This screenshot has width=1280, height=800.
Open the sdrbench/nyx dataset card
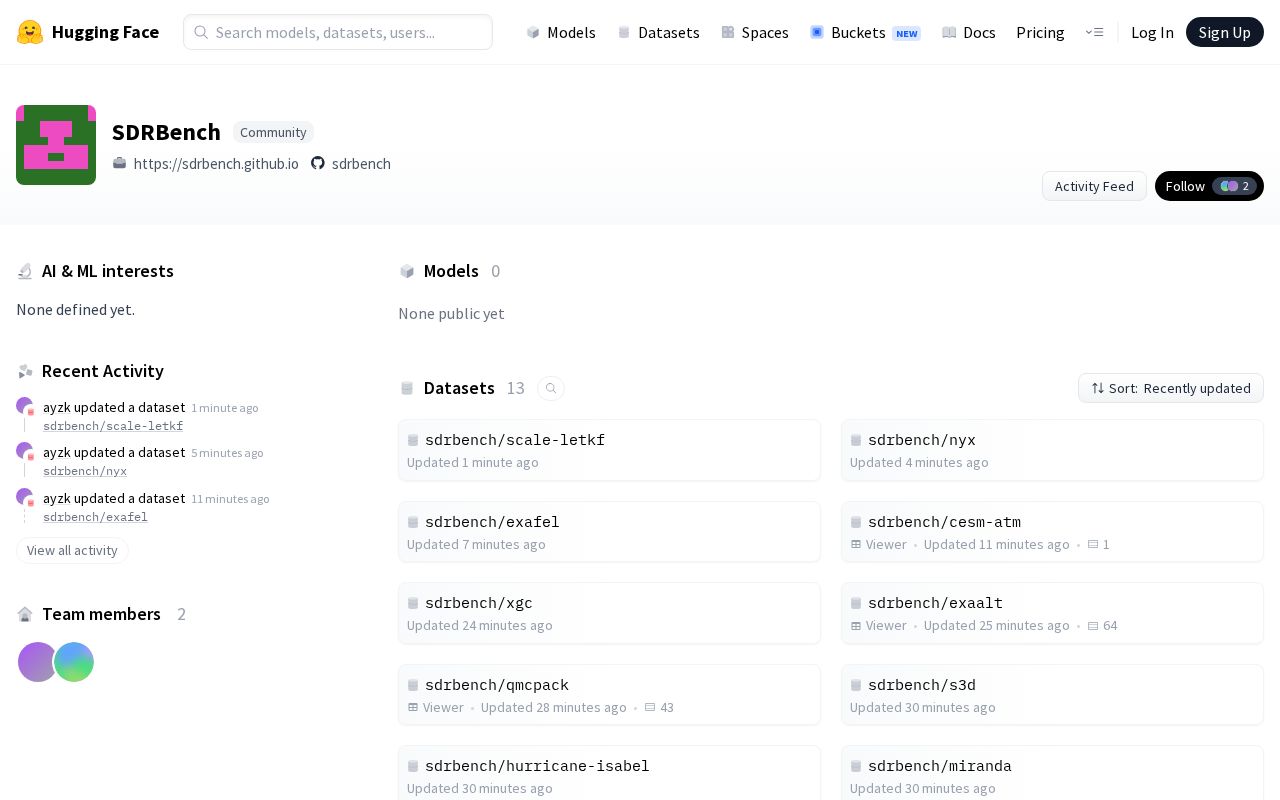[1052, 450]
